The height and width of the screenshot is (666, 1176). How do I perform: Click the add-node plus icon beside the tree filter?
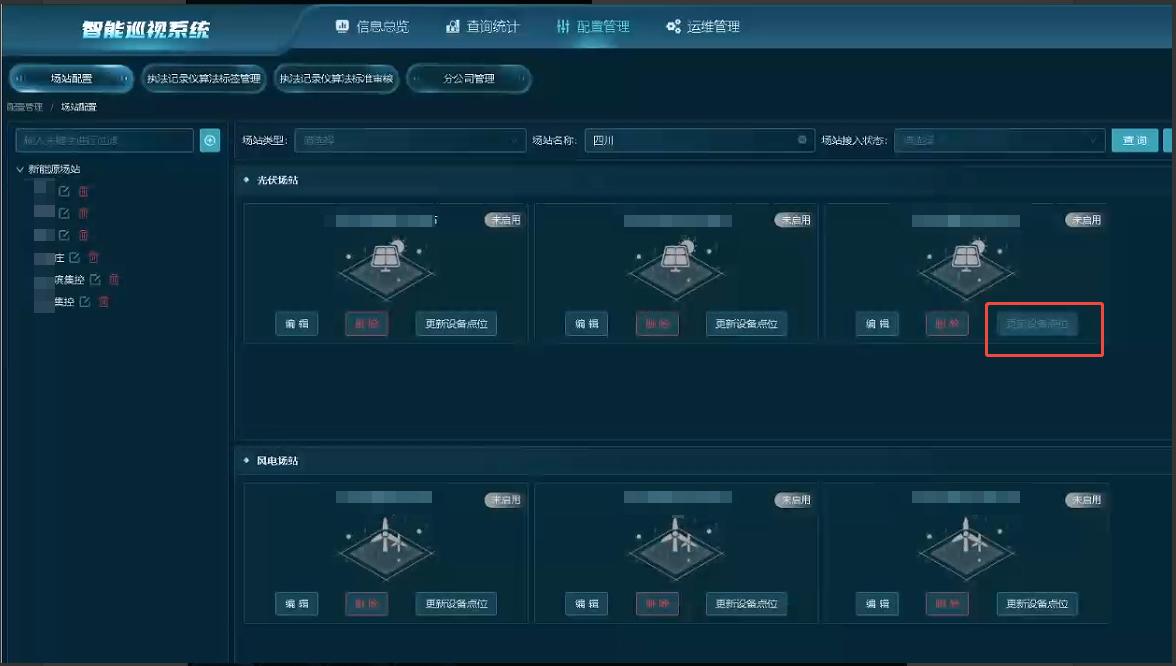210,141
